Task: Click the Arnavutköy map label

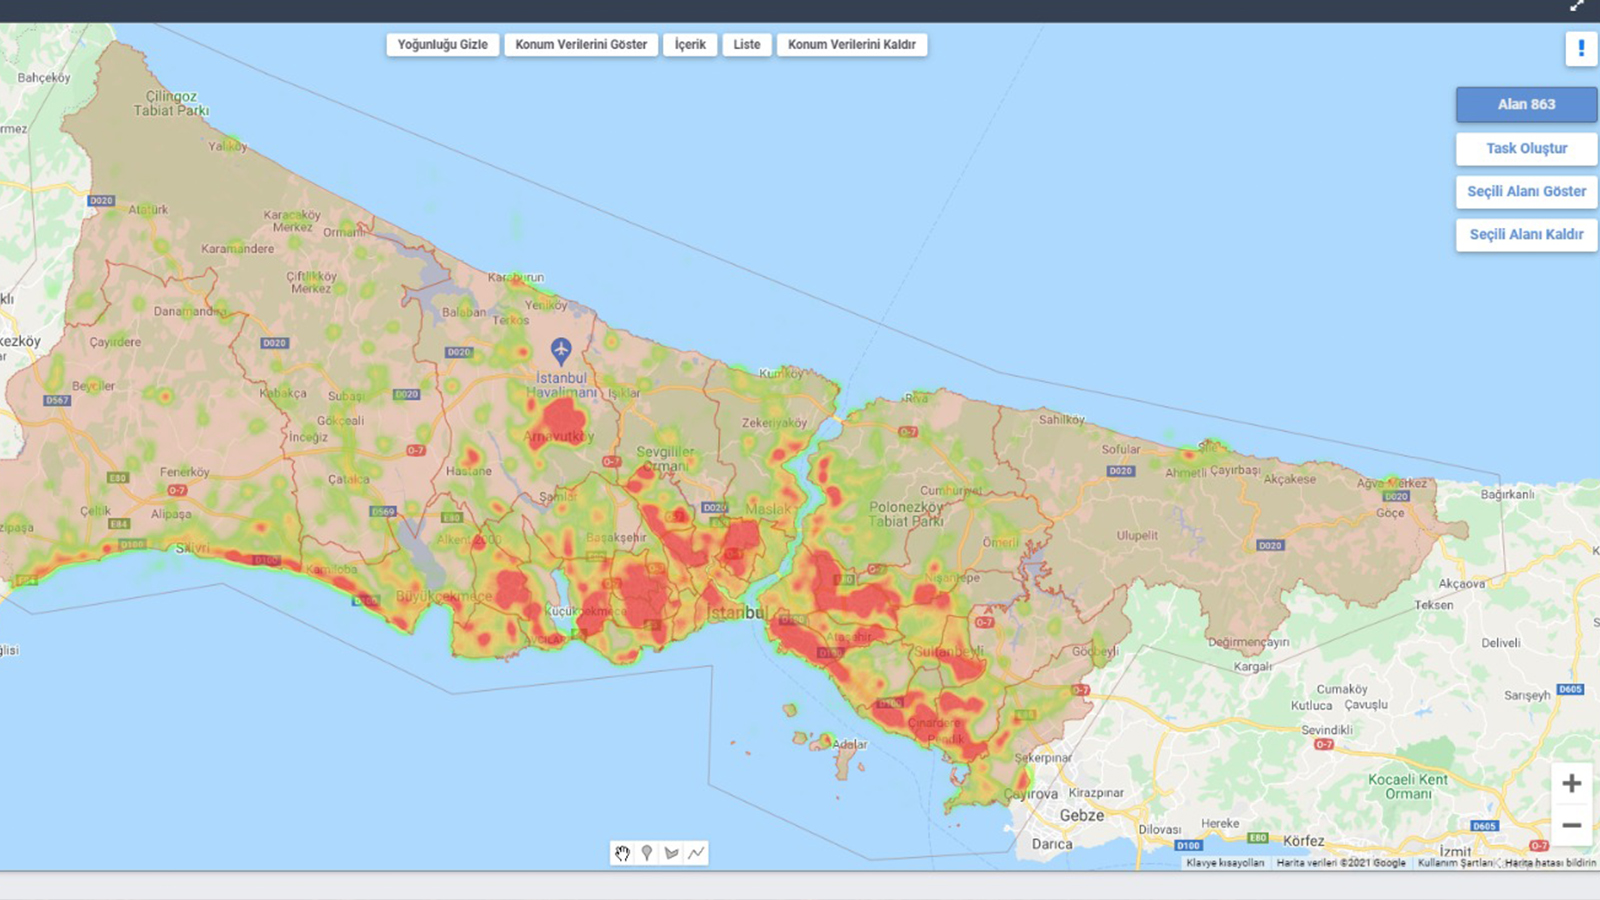Action: pos(559,436)
